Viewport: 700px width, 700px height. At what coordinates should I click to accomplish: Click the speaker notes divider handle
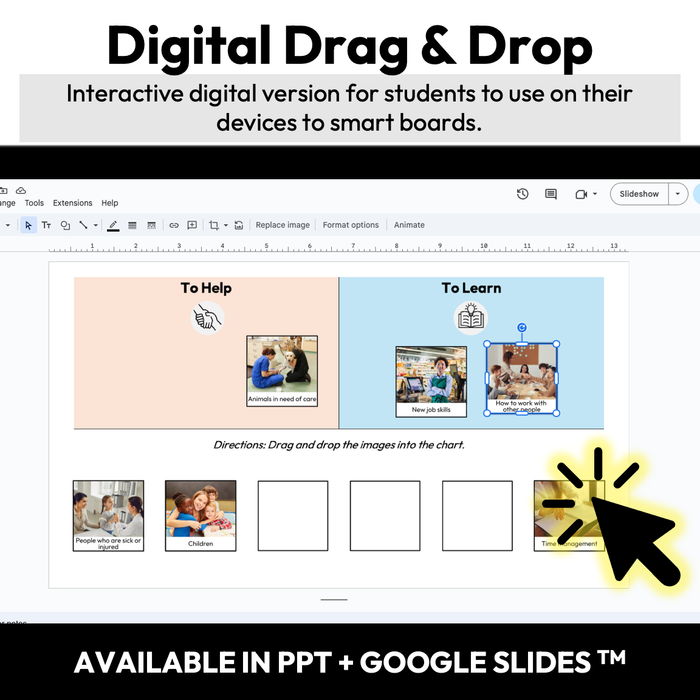334,600
